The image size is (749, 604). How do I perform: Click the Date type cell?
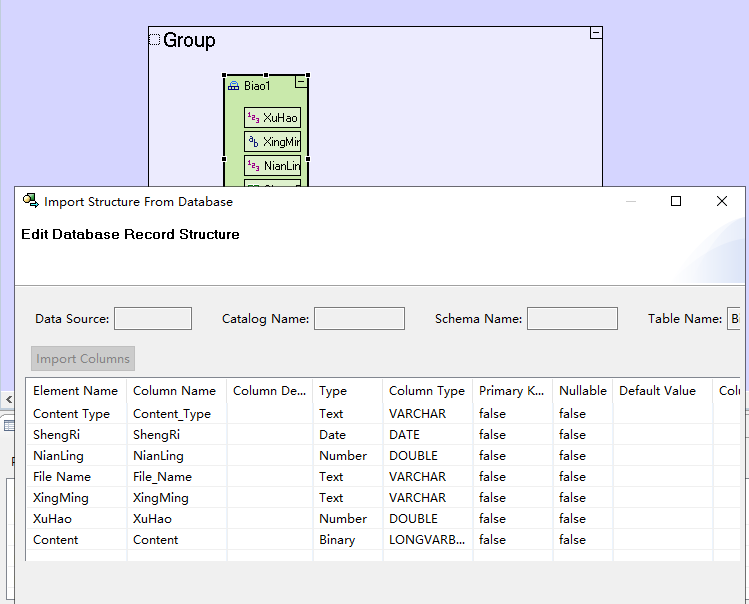point(348,434)
